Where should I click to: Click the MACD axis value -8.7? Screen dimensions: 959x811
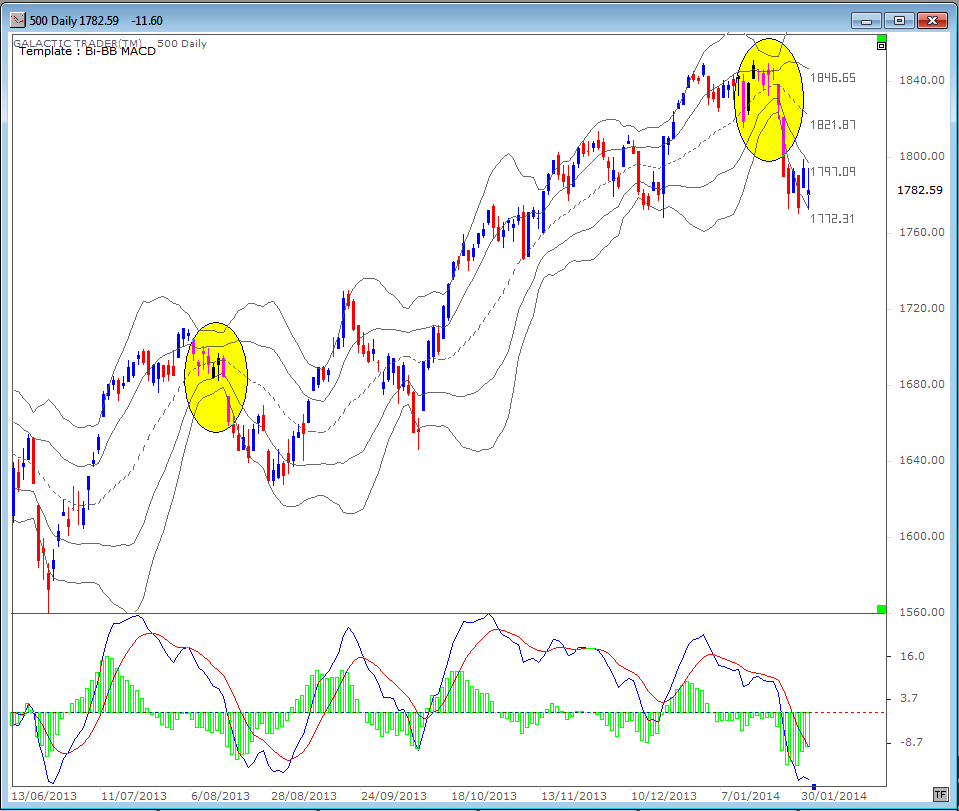coord(911,742)
